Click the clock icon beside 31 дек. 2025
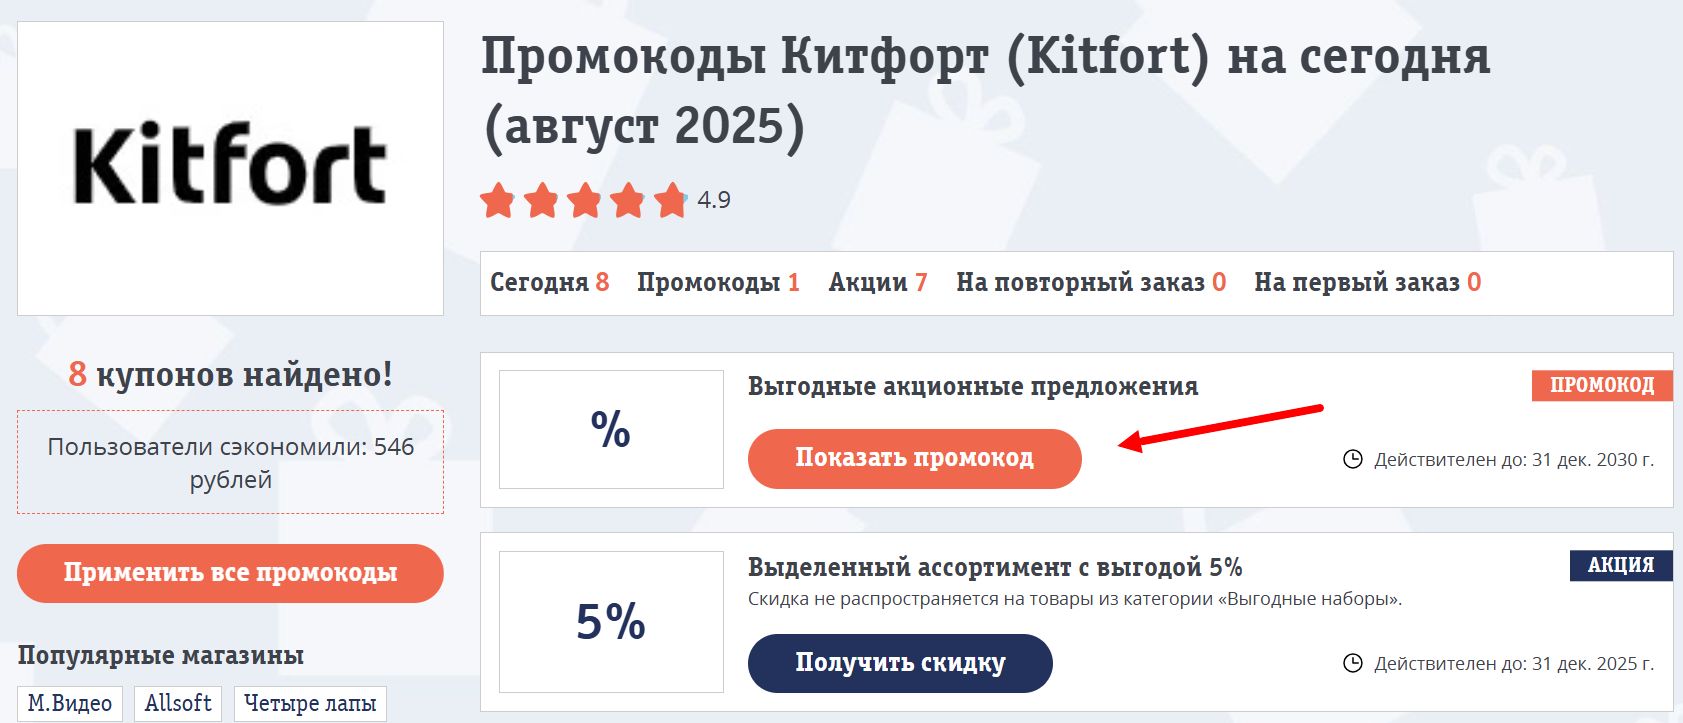This screenshot has height=723, width=1683. 1352,662
